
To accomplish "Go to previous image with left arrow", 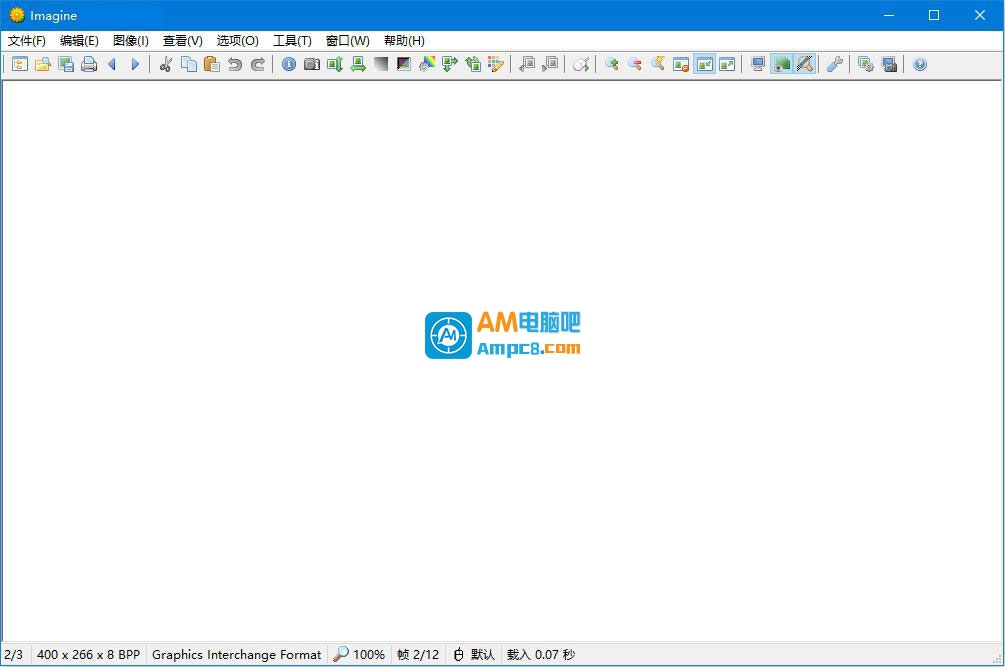I will pos(112,64).
